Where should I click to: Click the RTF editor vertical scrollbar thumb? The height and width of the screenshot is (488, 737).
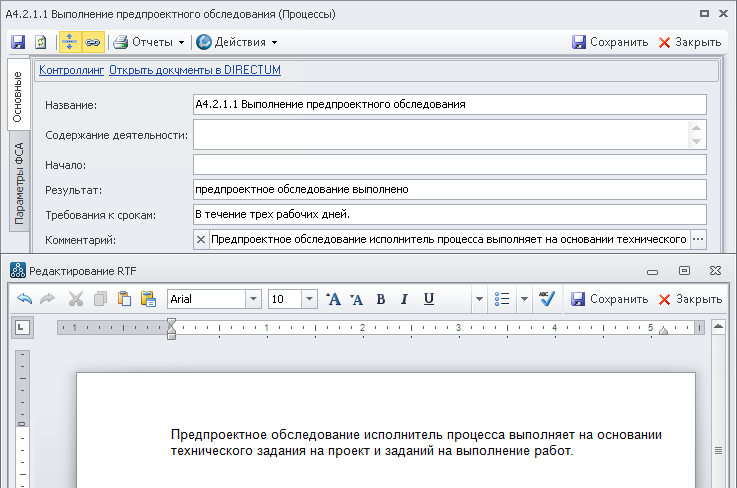(718, 450)
